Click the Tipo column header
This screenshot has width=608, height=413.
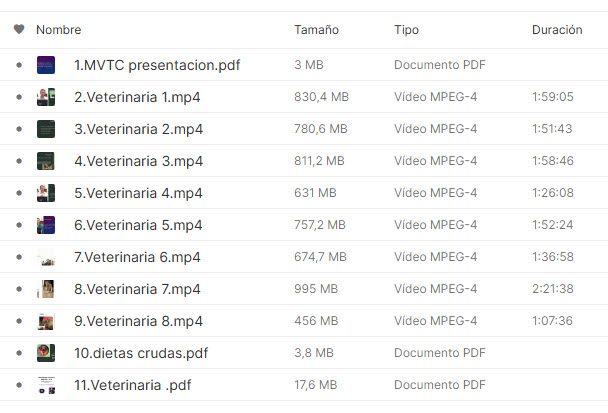coord(406,30)
